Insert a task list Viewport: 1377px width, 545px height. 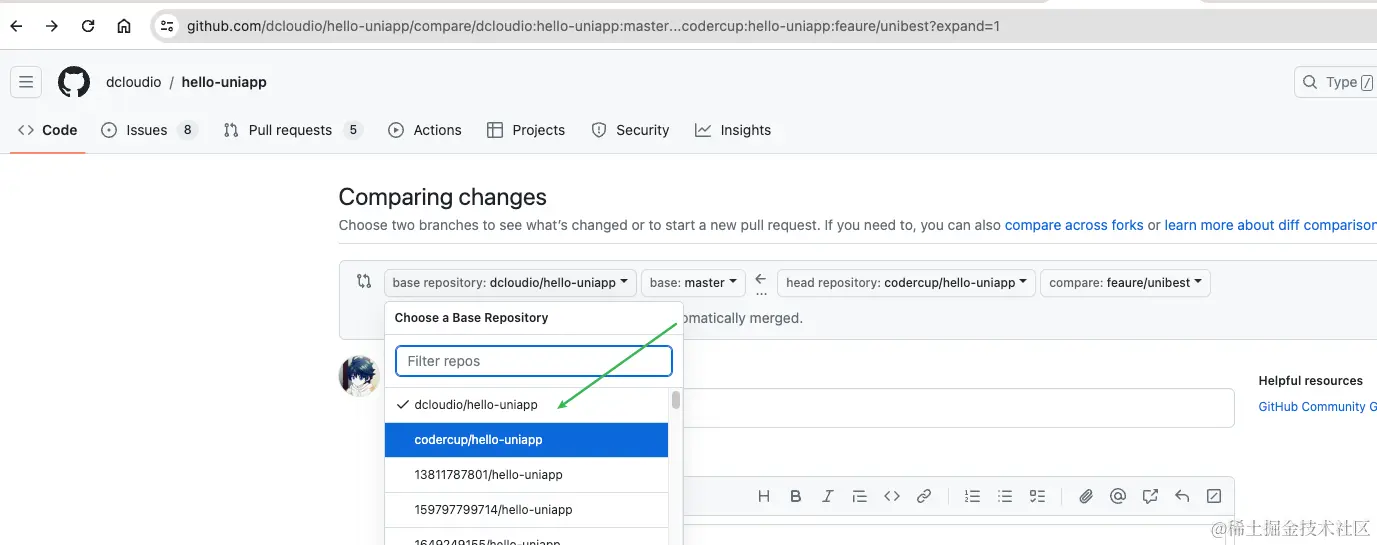(1037, 496)
